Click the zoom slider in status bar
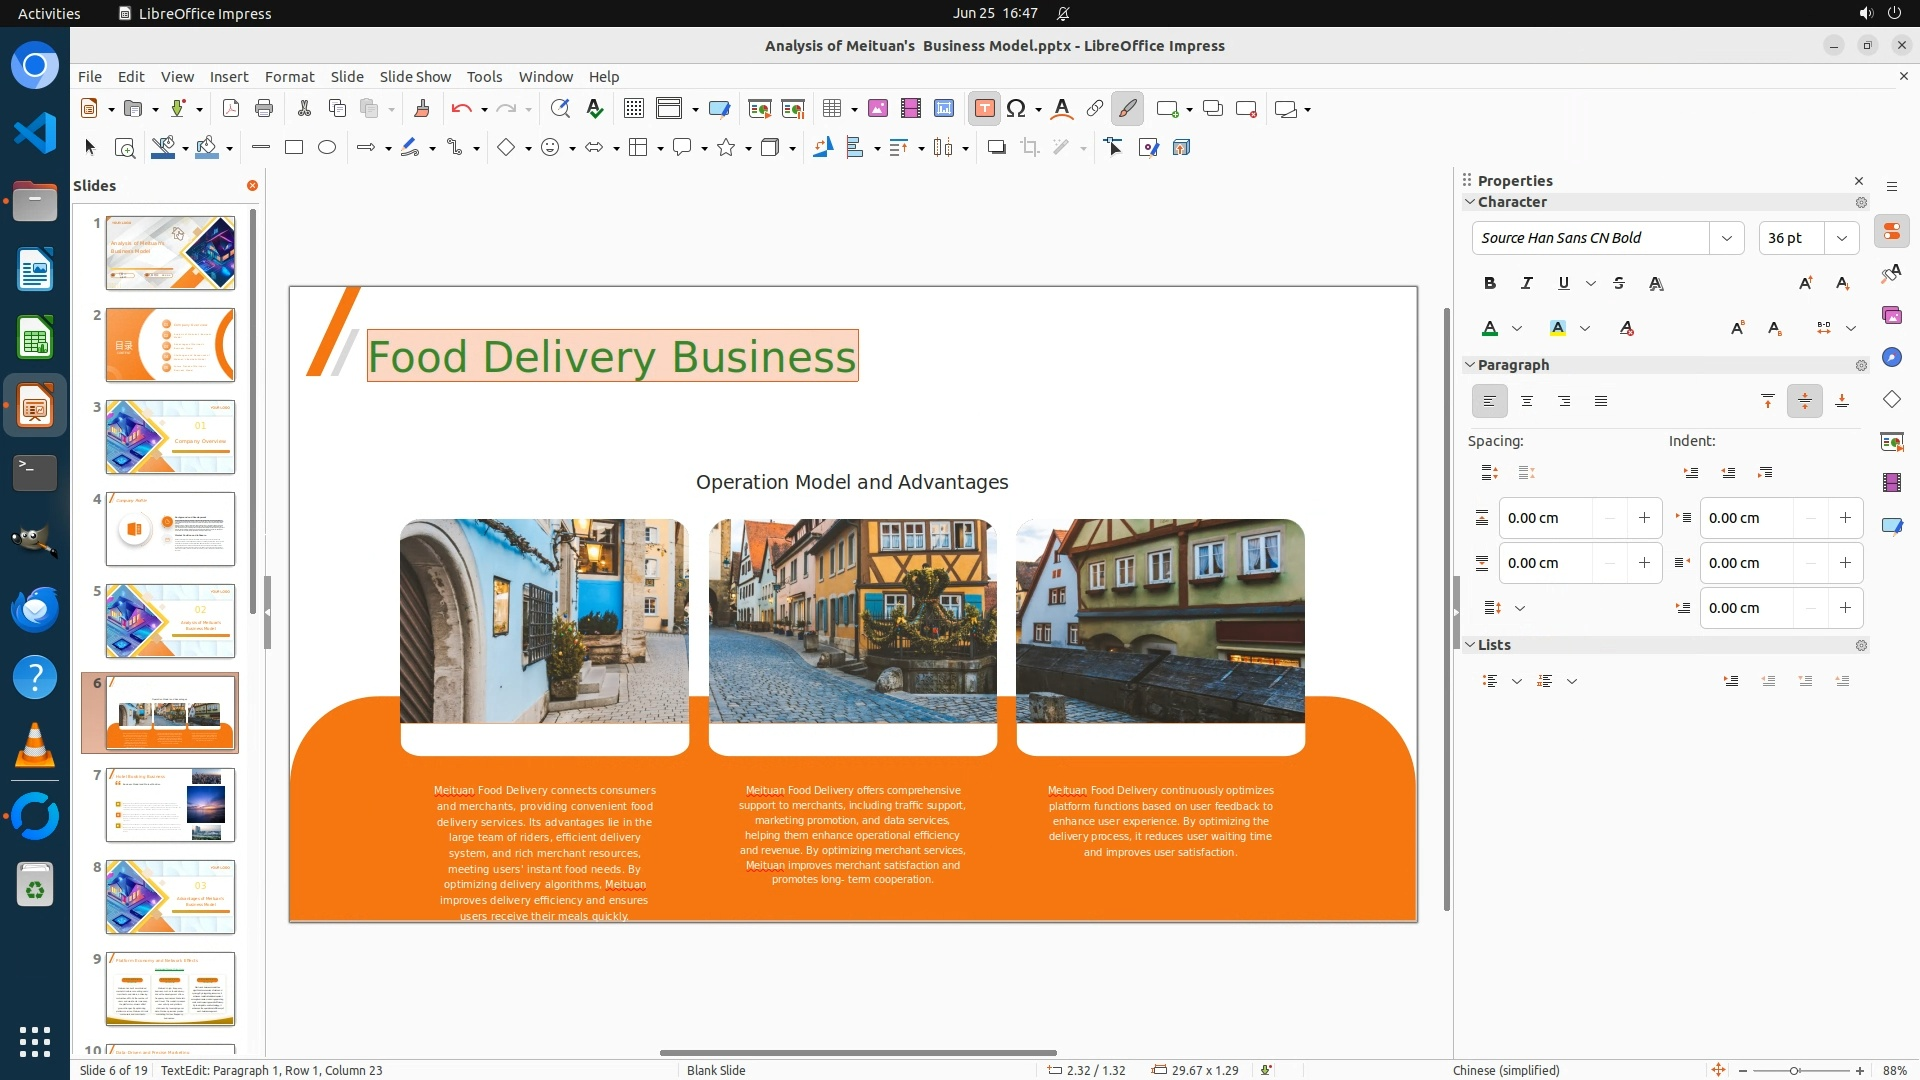The width and height of the screenshot is (1920, 1080). pos(1794,1070)
